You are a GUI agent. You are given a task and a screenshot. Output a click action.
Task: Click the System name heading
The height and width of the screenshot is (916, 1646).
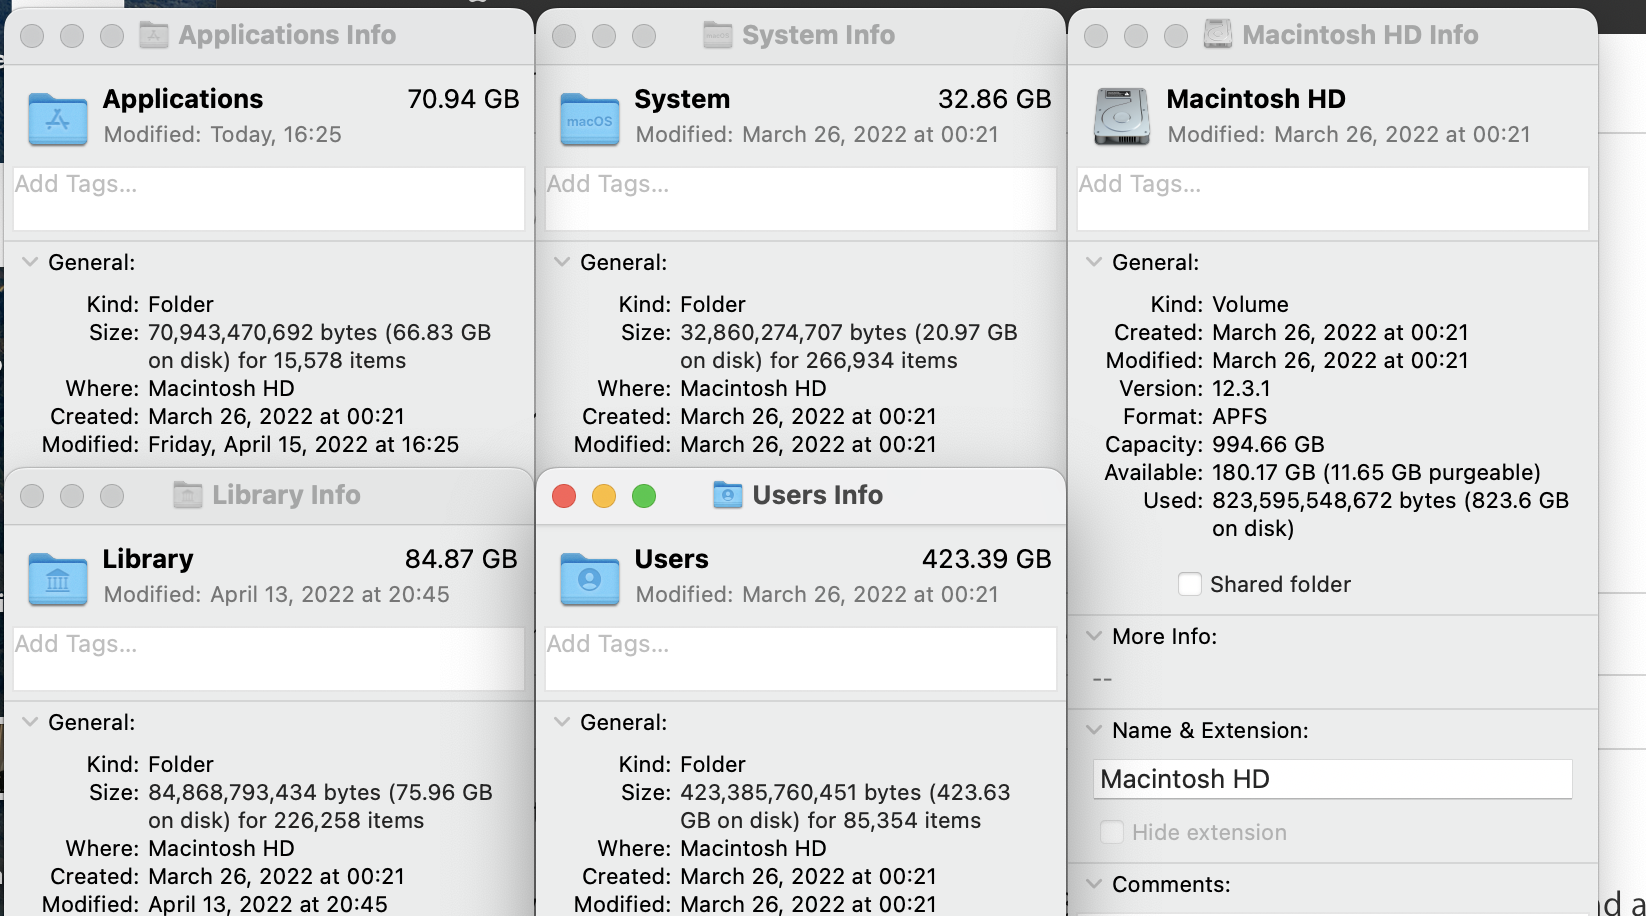click(x=682, y=99)
